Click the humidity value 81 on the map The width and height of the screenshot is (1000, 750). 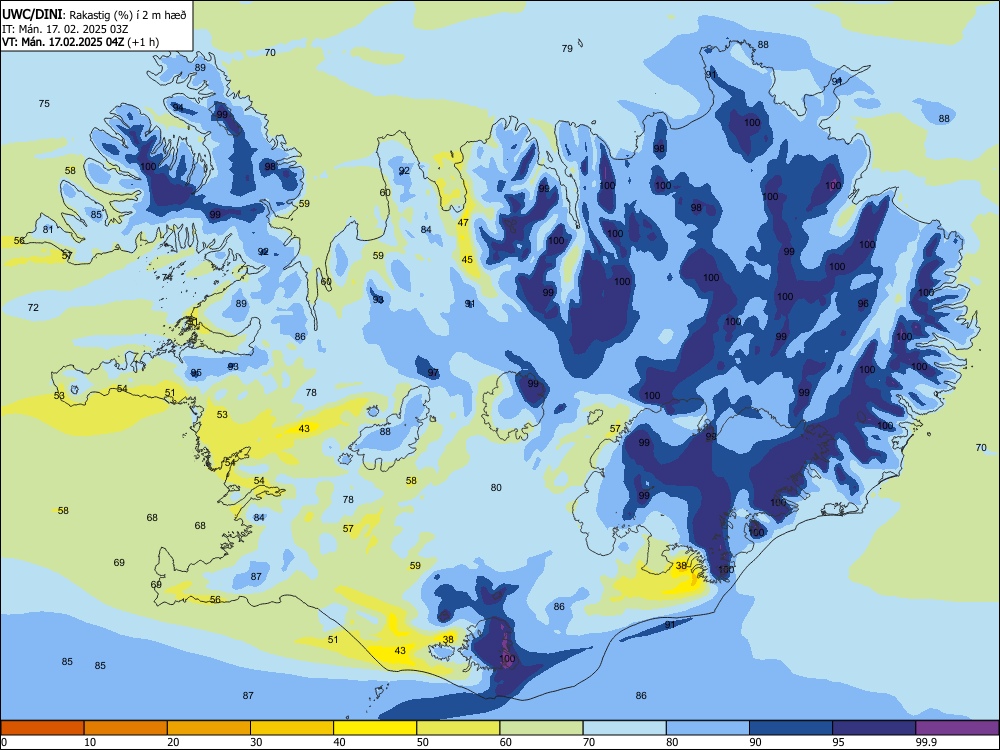coord(48,230)
